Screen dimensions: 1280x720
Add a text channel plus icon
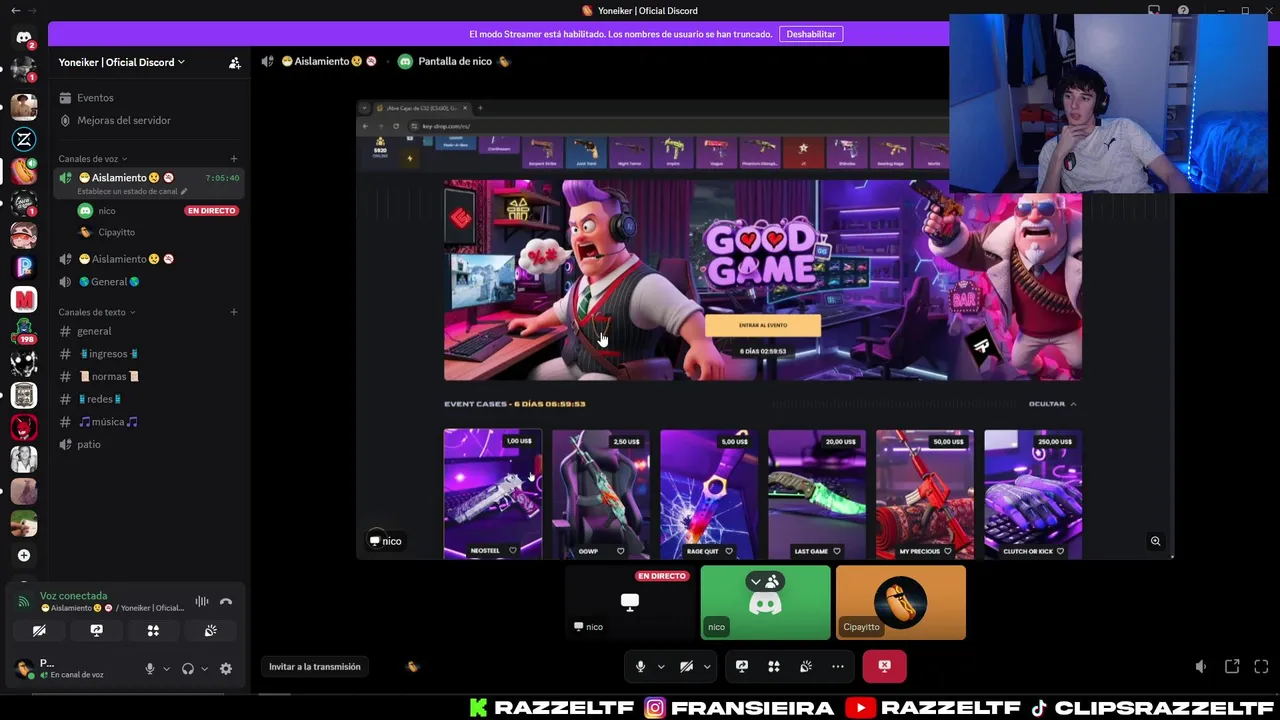pyautogui.click(x=234, y=312)
